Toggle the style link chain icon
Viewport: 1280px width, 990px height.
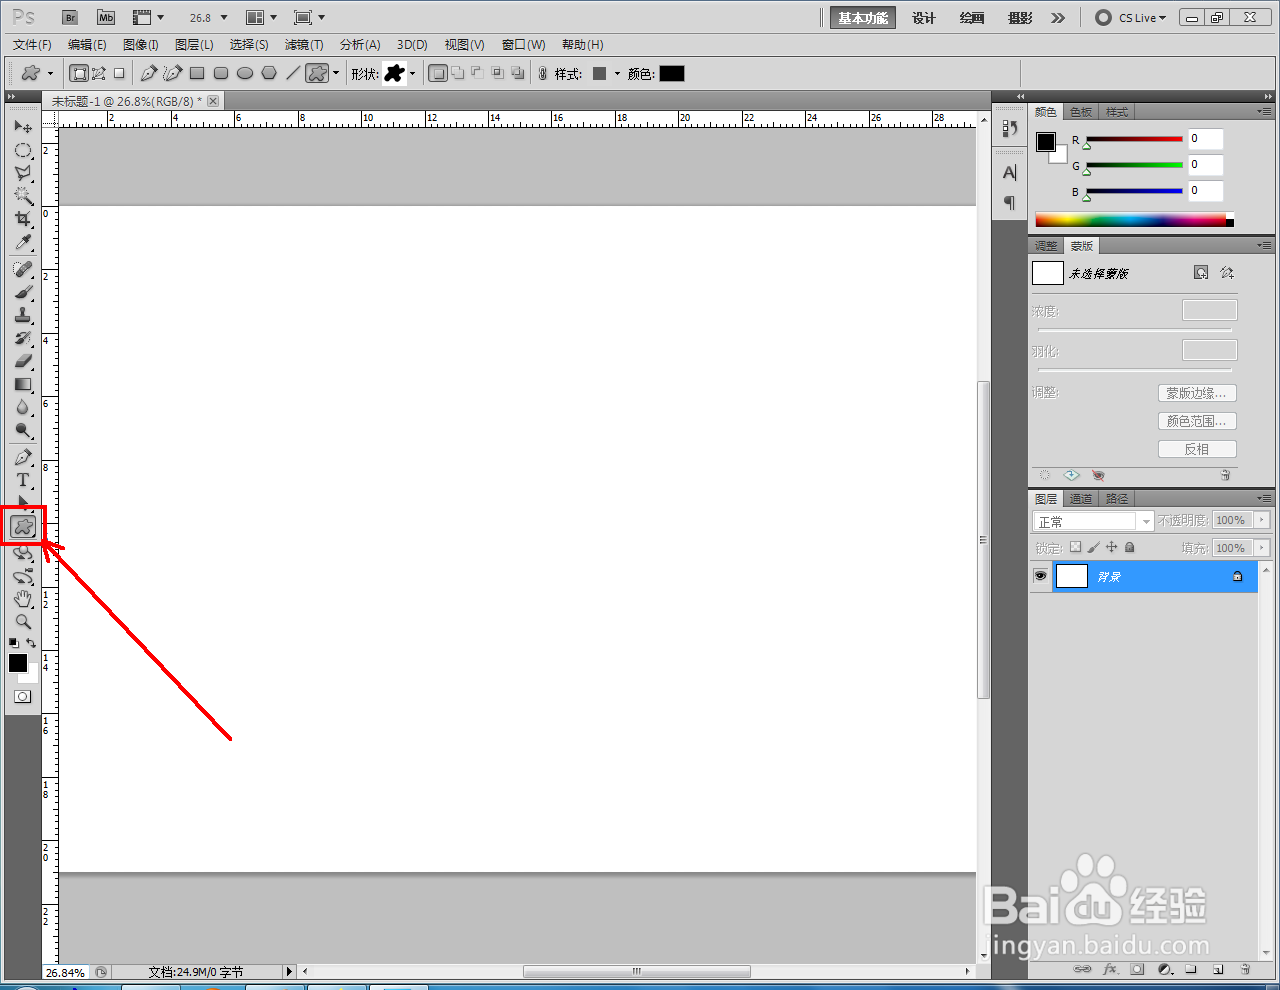click(543, 73)
